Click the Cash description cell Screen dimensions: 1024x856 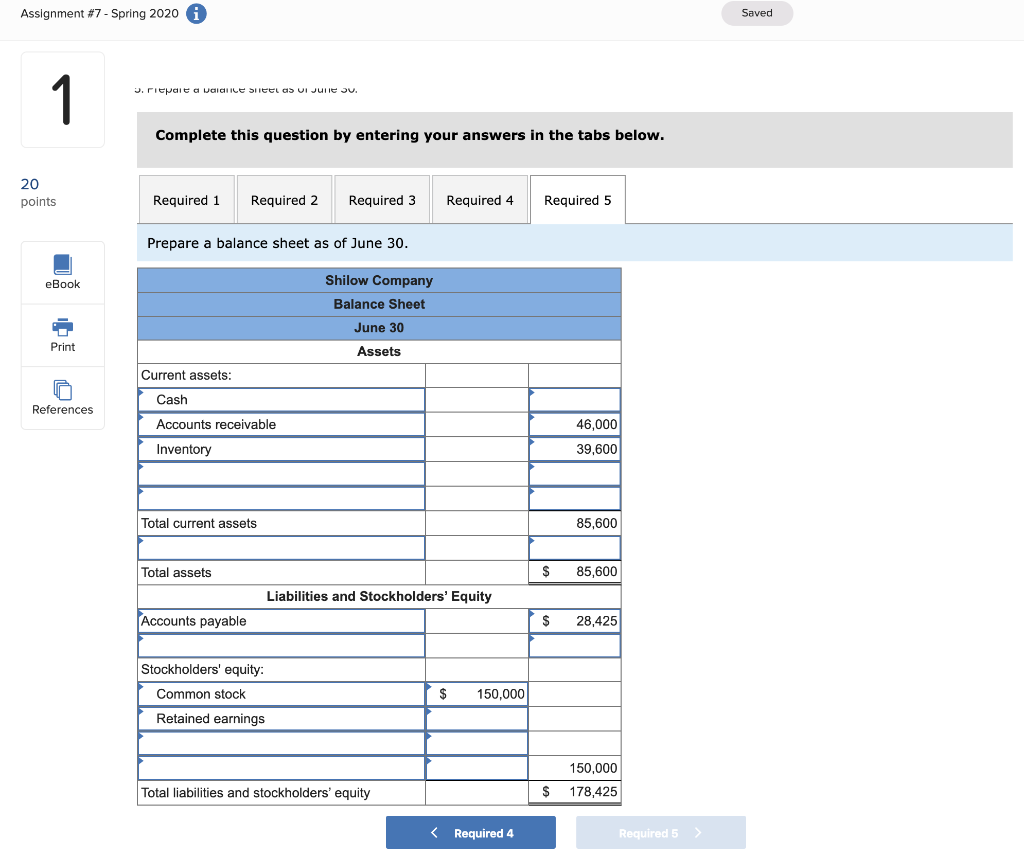pos(280,399)
